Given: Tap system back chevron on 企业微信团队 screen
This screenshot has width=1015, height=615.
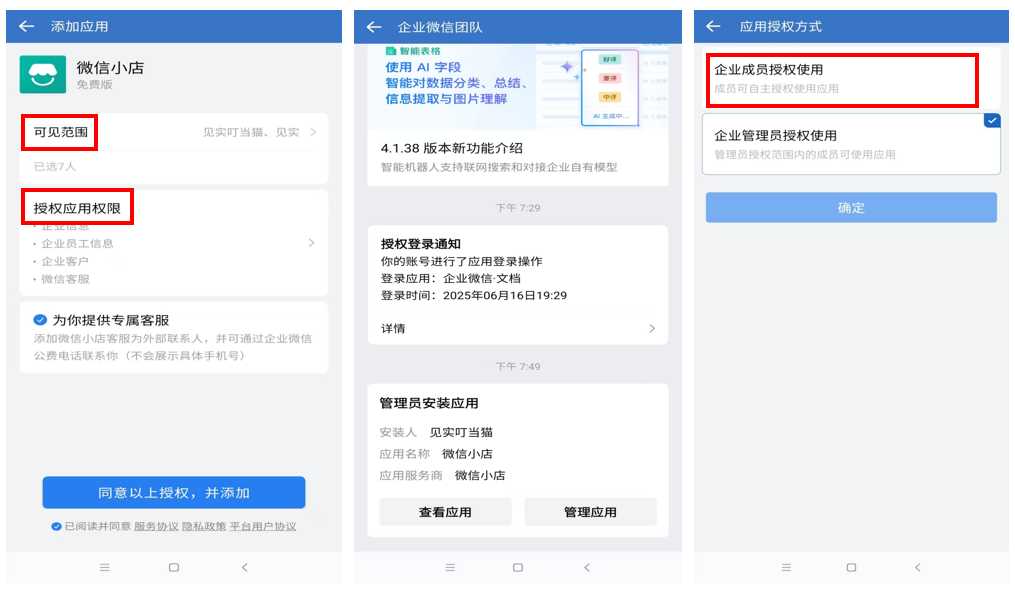Looking at the screenshot, I should coord(587,567).
